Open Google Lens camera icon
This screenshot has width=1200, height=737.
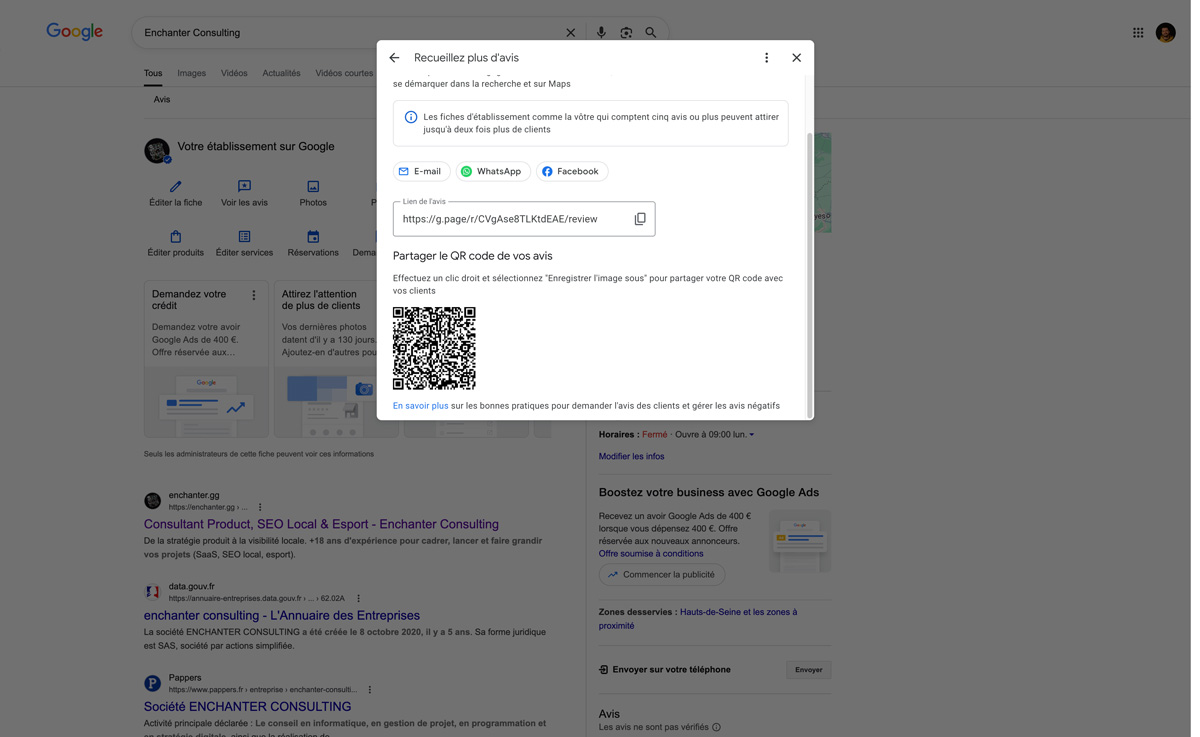pyautogui.click(x=626, y=32)
